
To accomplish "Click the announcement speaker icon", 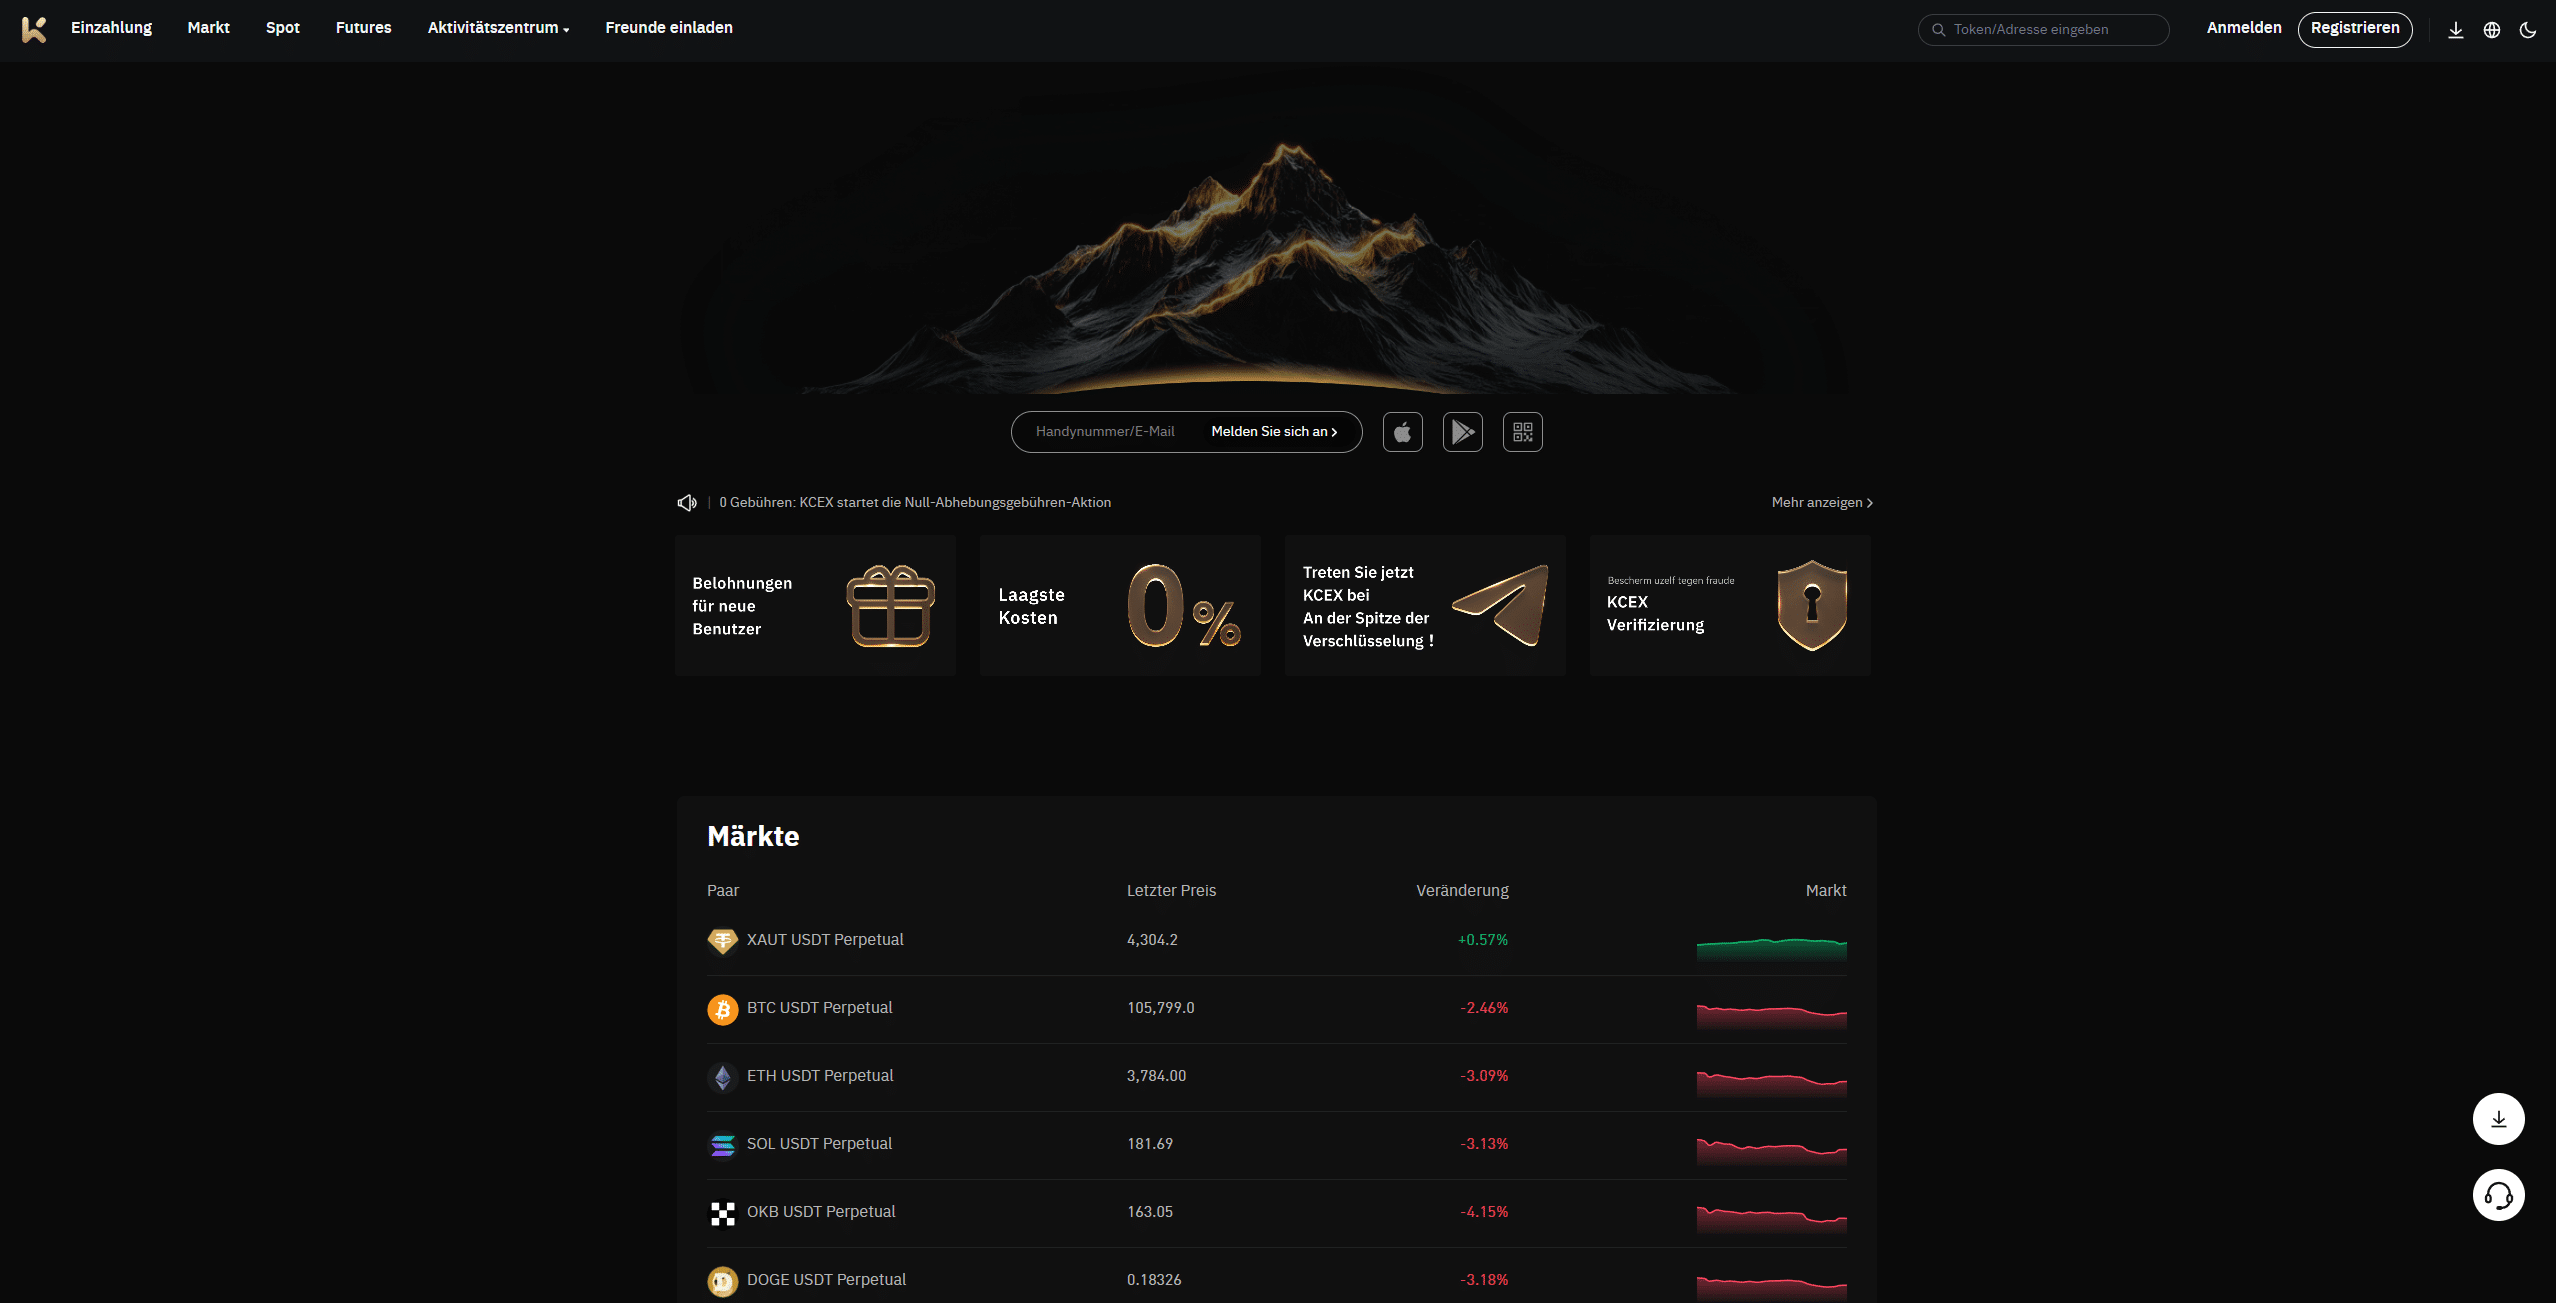I will click(x=687, y=502).
